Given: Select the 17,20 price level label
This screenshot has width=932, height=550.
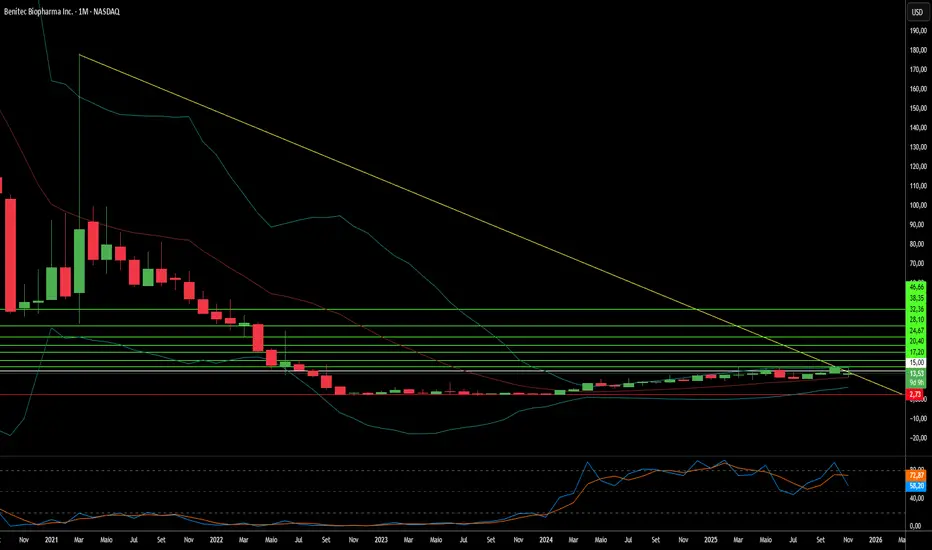Looking at the screenshot, I should 915,352.
